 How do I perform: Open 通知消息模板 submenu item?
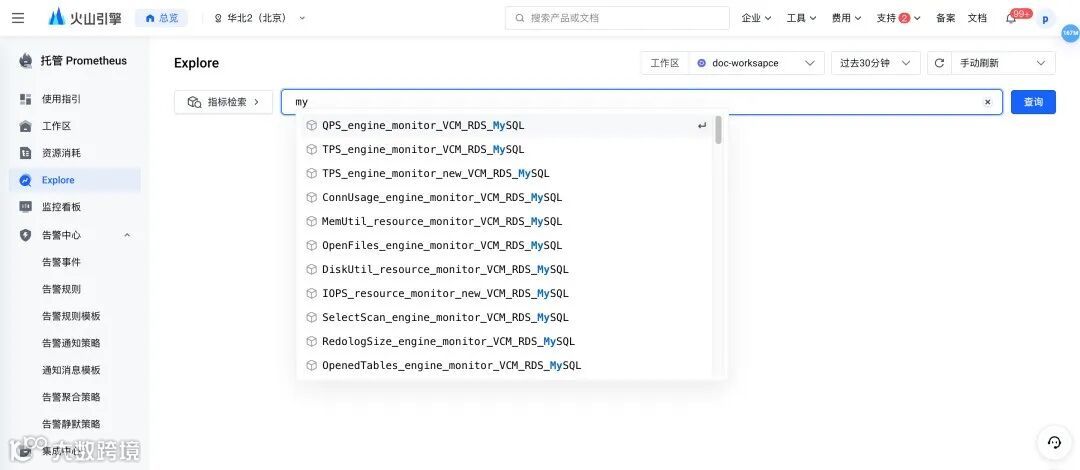[x=71, y=369]
